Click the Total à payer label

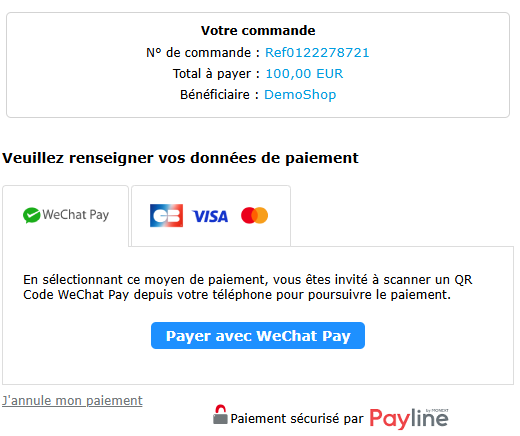[x=216, y=74]
